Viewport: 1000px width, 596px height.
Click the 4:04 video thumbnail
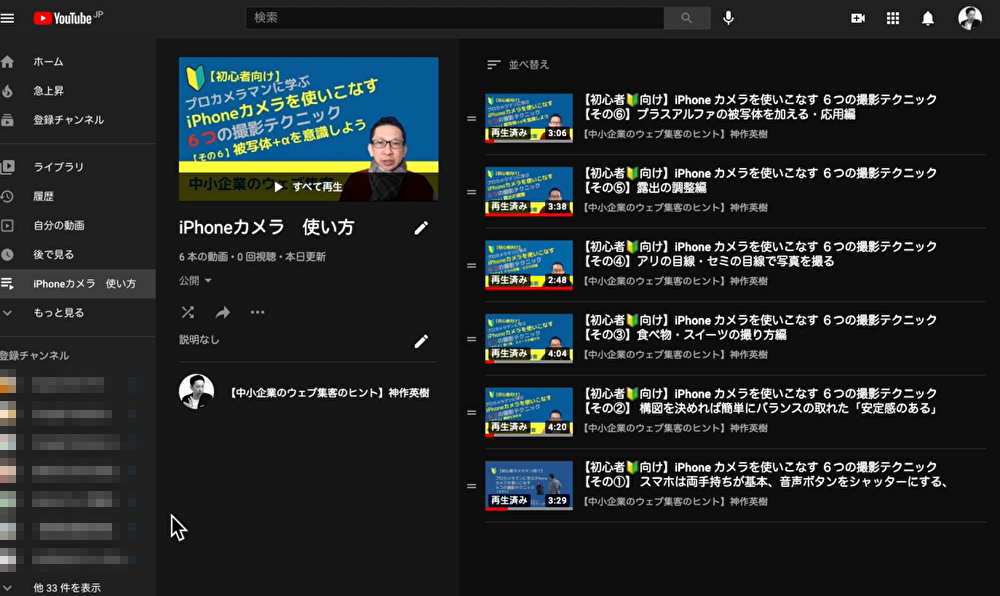529,338
